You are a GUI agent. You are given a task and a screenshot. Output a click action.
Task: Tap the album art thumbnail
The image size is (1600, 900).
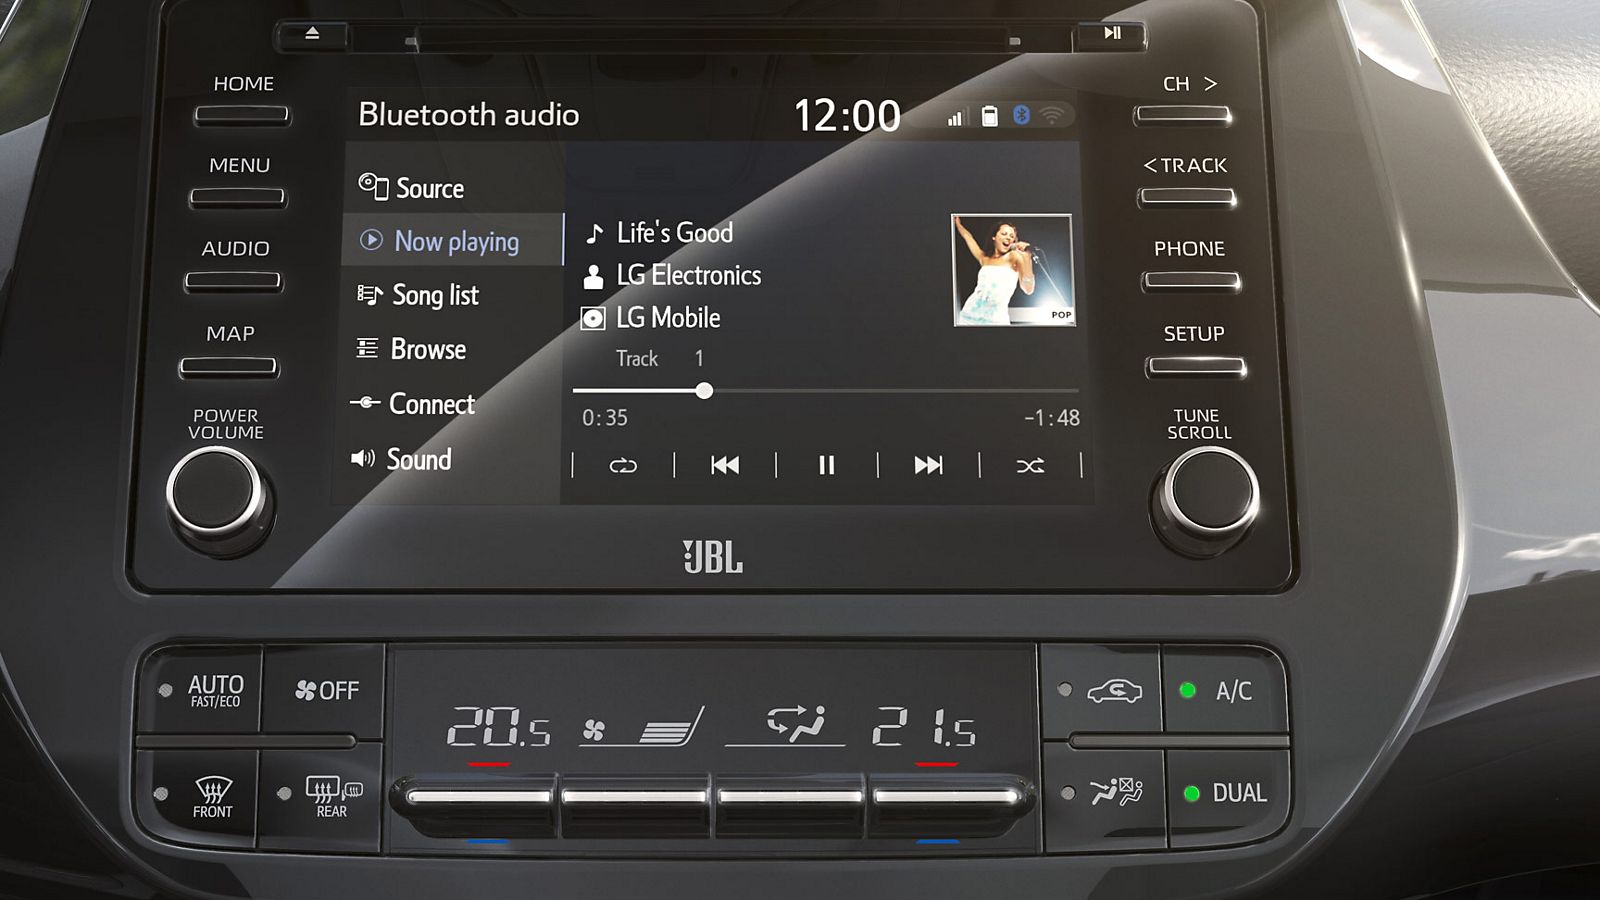click(x=1013, y=270)
